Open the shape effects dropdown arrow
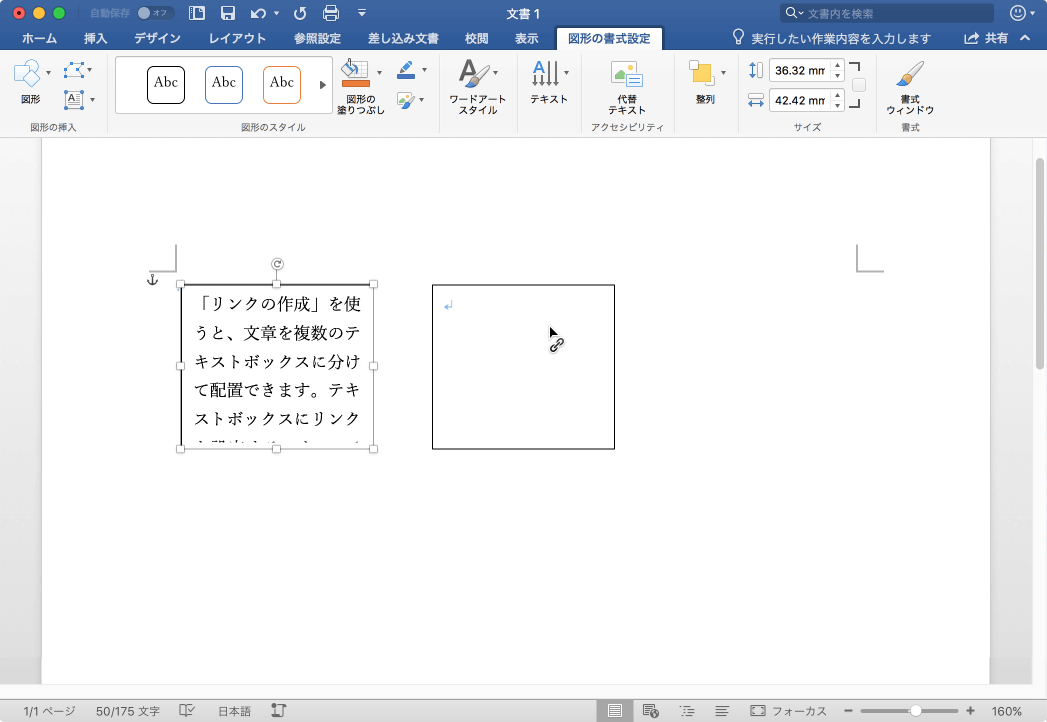1047x722 pixels. [x=422, y=100]
